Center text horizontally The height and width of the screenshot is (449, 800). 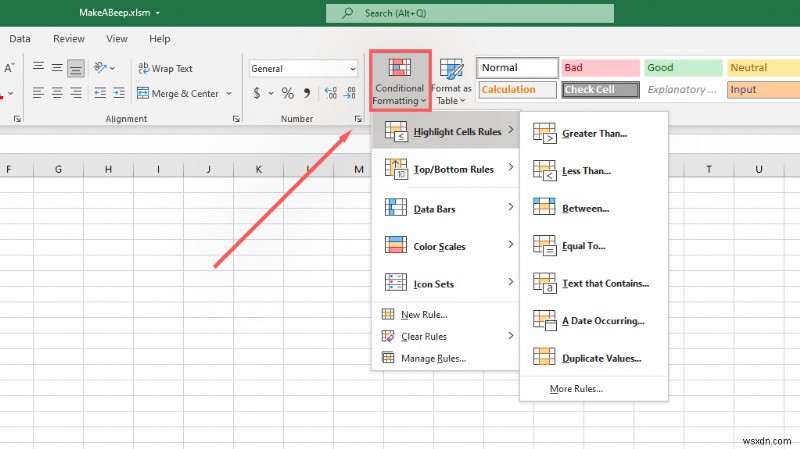click(57, 93)
